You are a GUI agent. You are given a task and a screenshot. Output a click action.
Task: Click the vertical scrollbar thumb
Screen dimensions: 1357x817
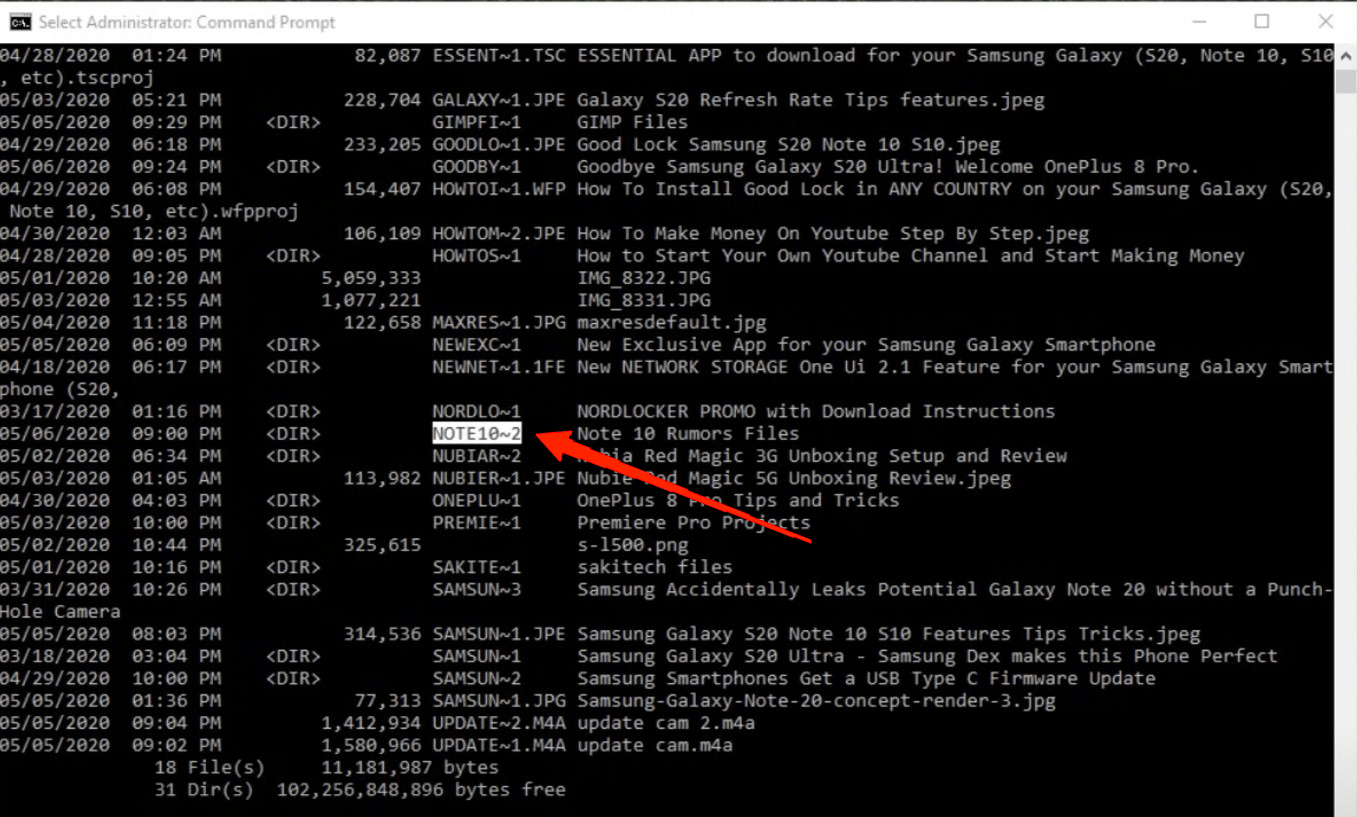(x=1345, y=80)
